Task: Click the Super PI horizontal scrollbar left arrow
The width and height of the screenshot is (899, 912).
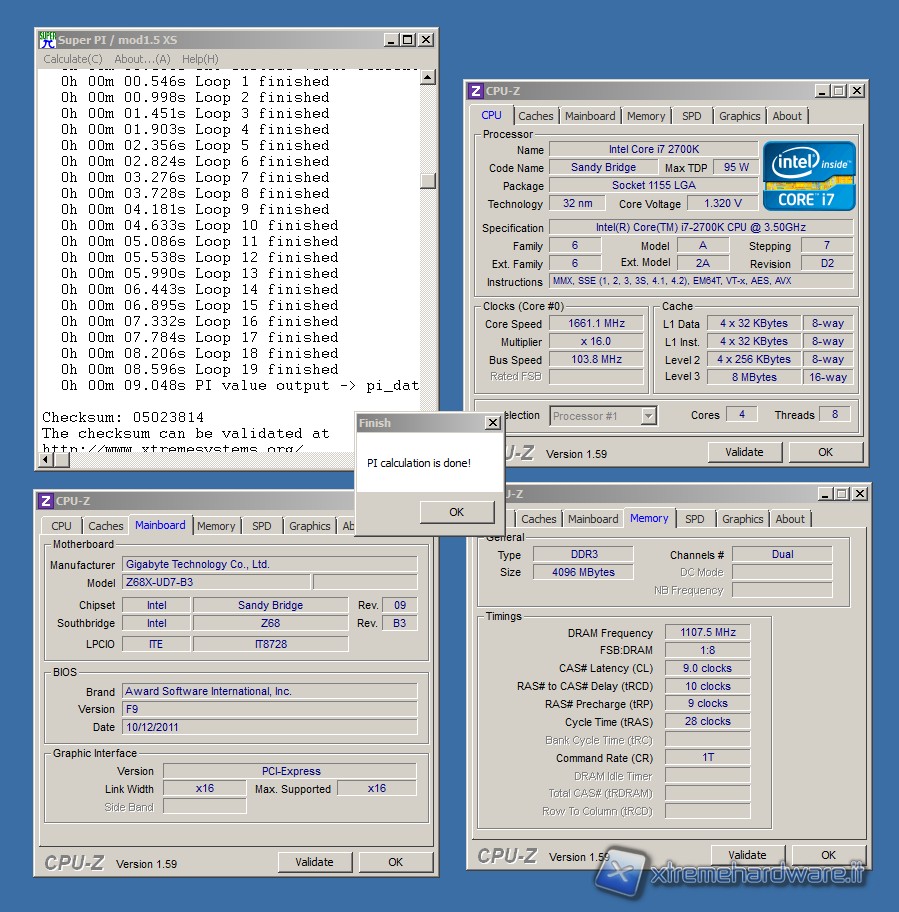Action: 46,461
